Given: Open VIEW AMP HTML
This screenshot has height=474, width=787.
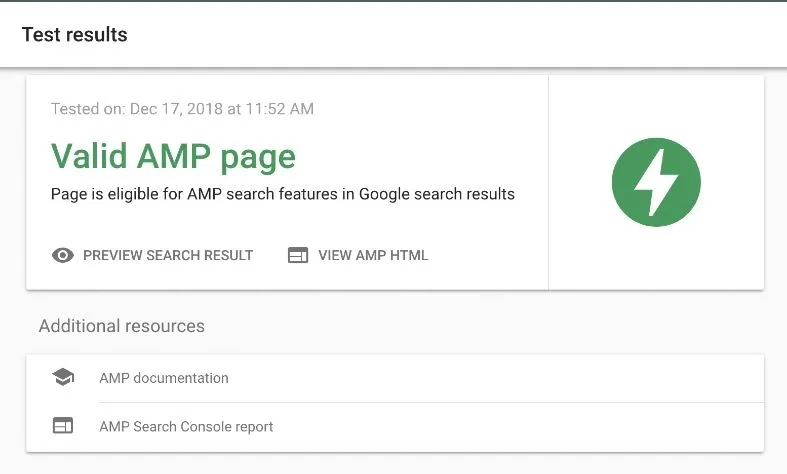Looking at the screenshot, I should coord(373,255).
